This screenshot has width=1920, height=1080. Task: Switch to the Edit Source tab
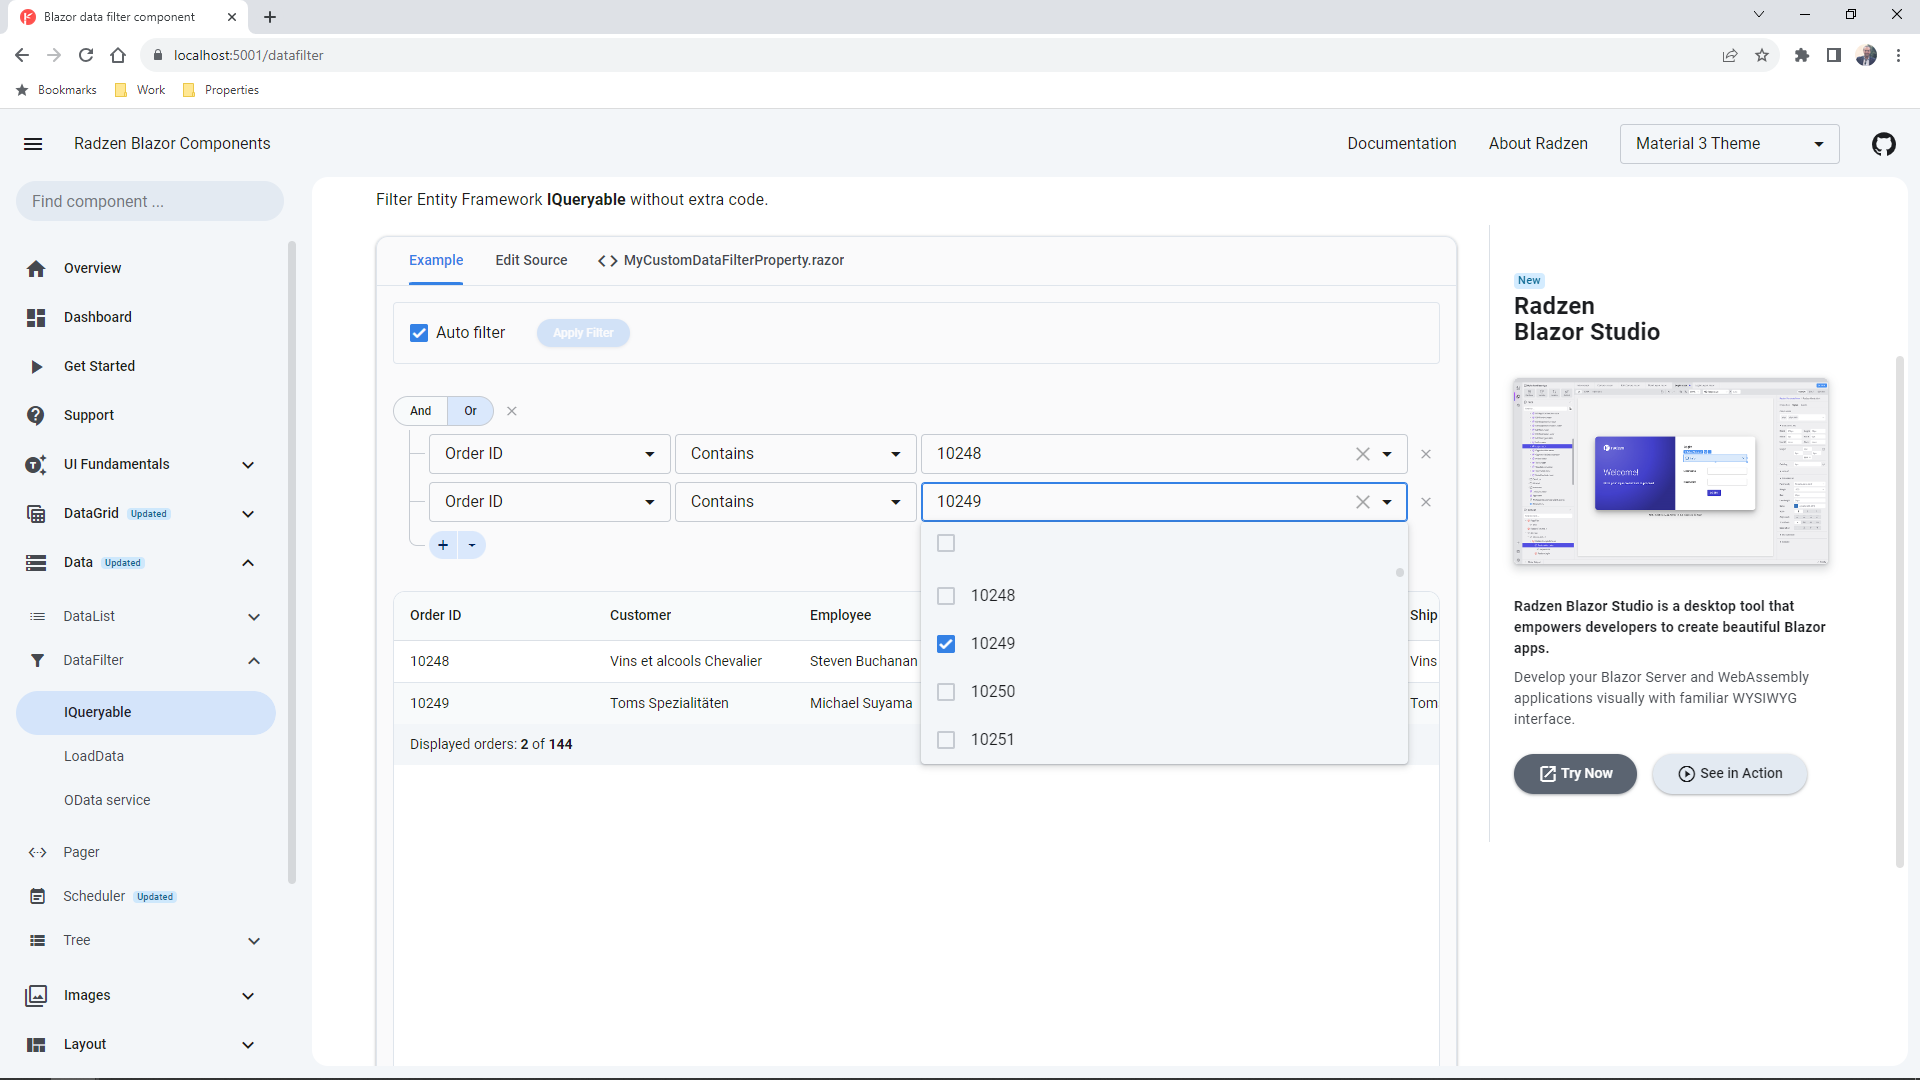point(531,260)
